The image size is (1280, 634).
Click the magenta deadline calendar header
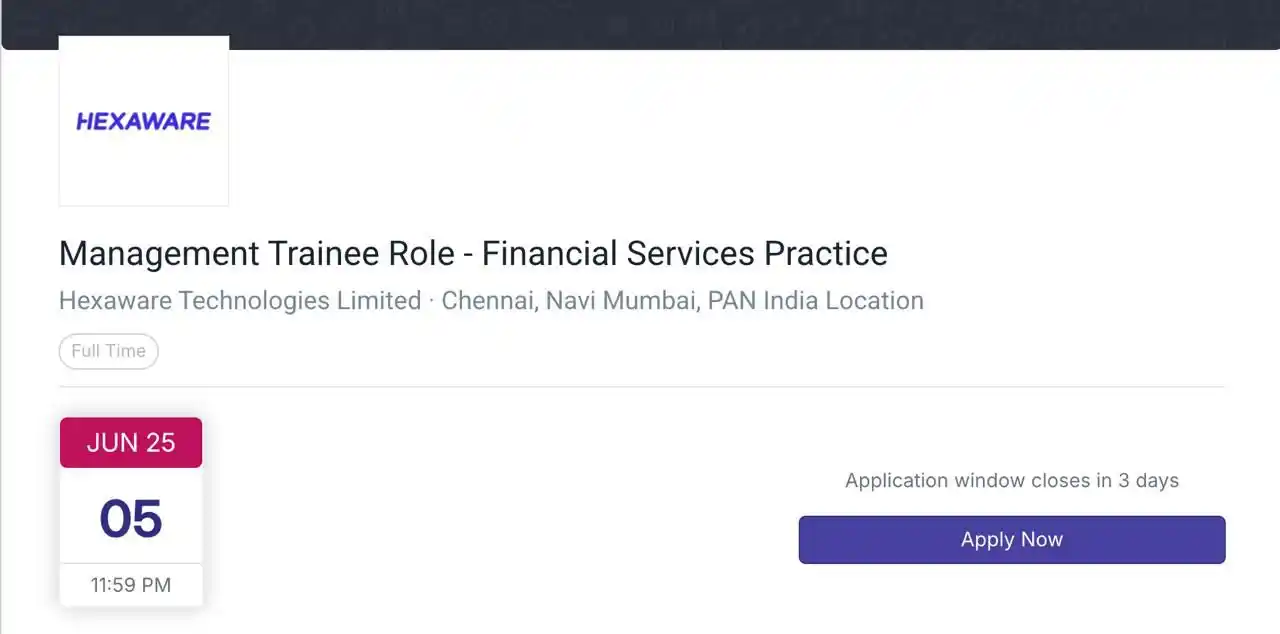[131, 443]
